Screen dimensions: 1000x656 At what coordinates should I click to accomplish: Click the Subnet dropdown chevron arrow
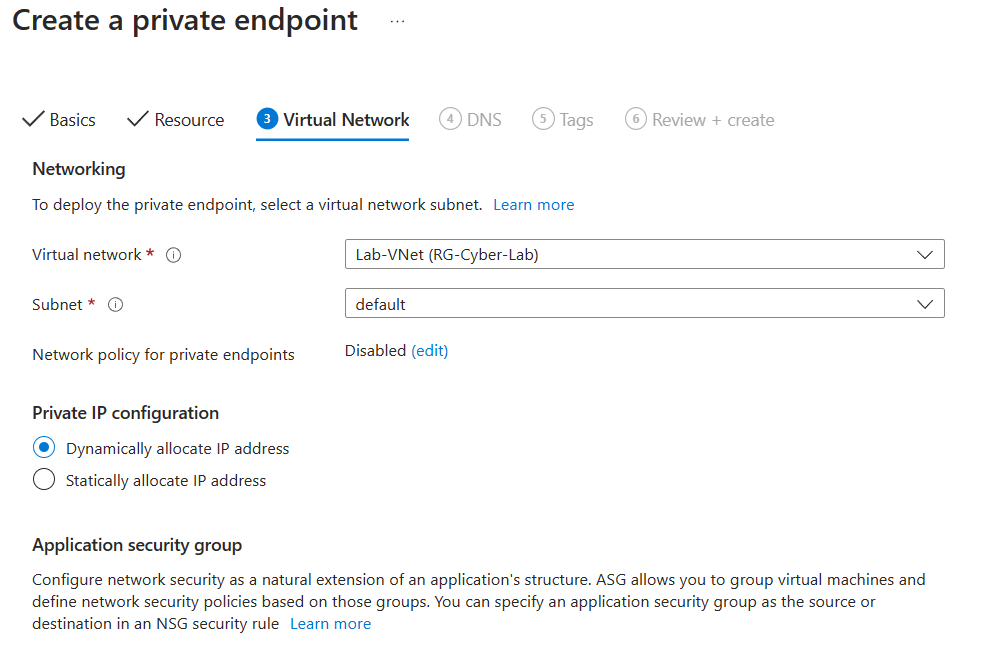[x=923, y=303]
